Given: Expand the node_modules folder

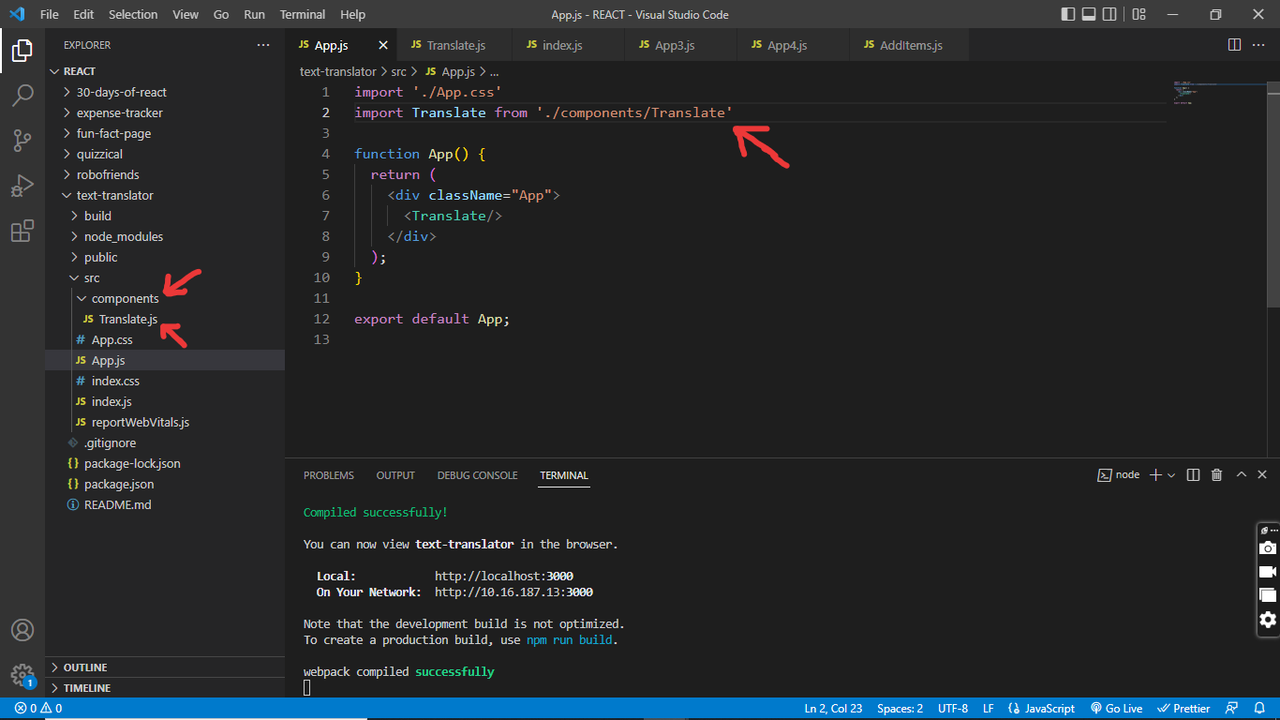Looking at the screenshot, I should tap(165, 236).
